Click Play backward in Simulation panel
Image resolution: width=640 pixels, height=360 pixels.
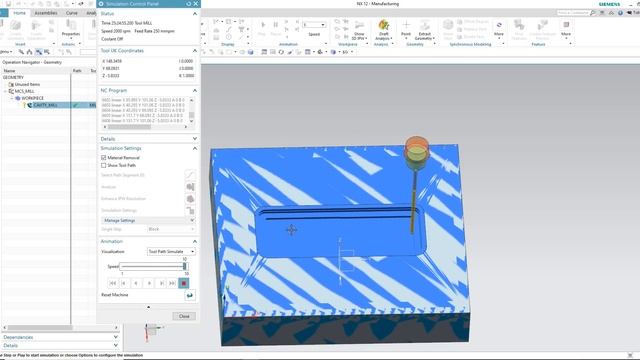point(136,283)
